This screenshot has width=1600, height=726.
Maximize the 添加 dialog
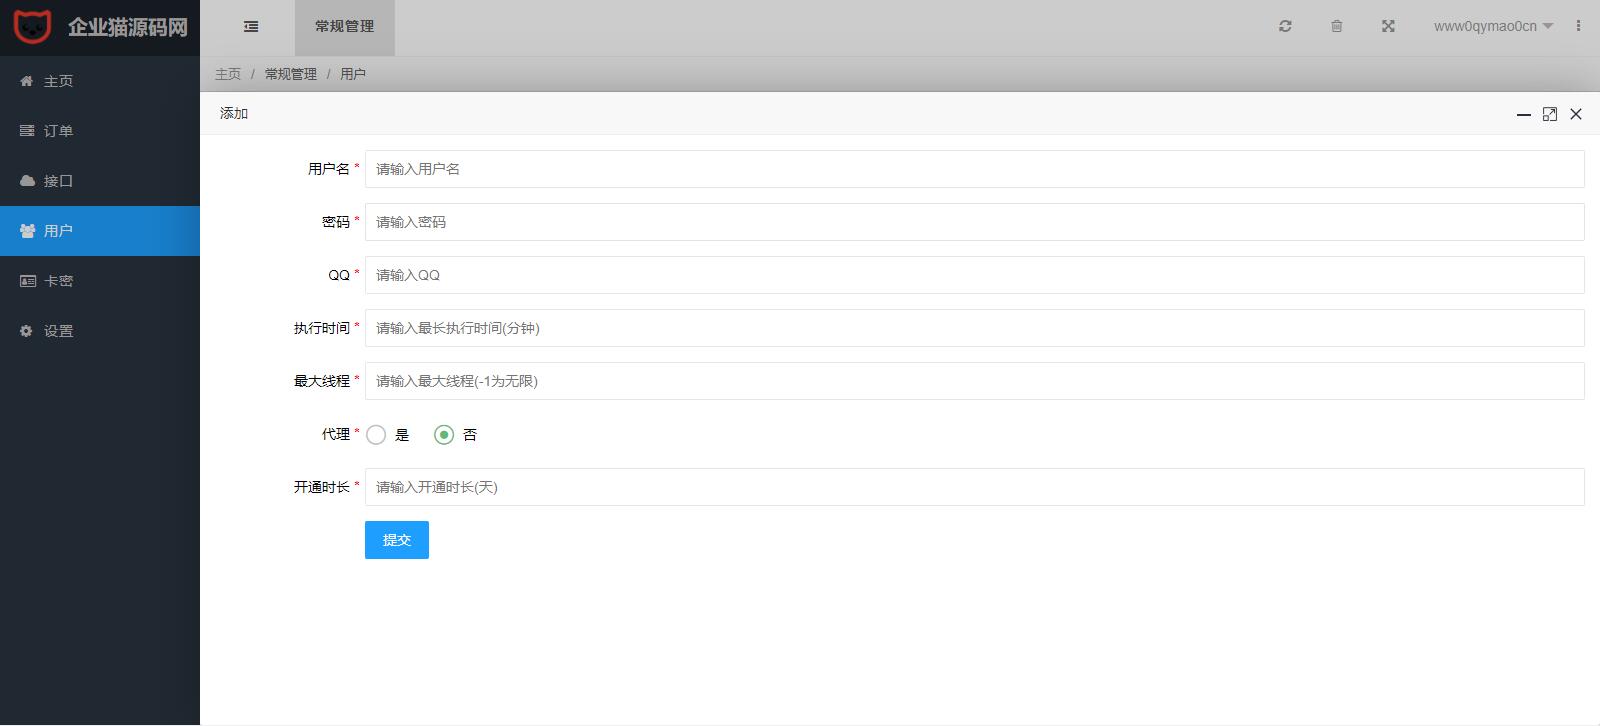(1550, 114)
